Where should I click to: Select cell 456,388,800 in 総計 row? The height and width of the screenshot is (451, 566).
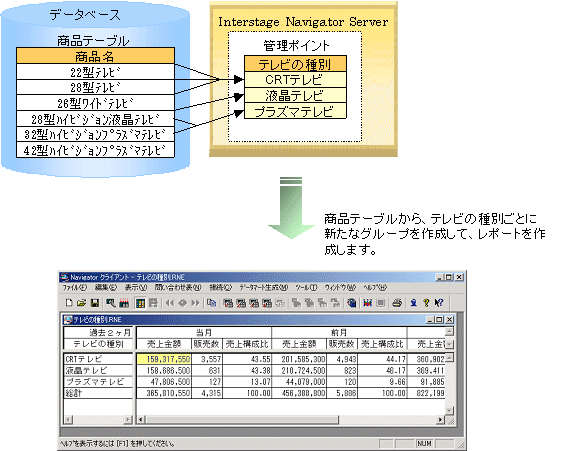299,393
